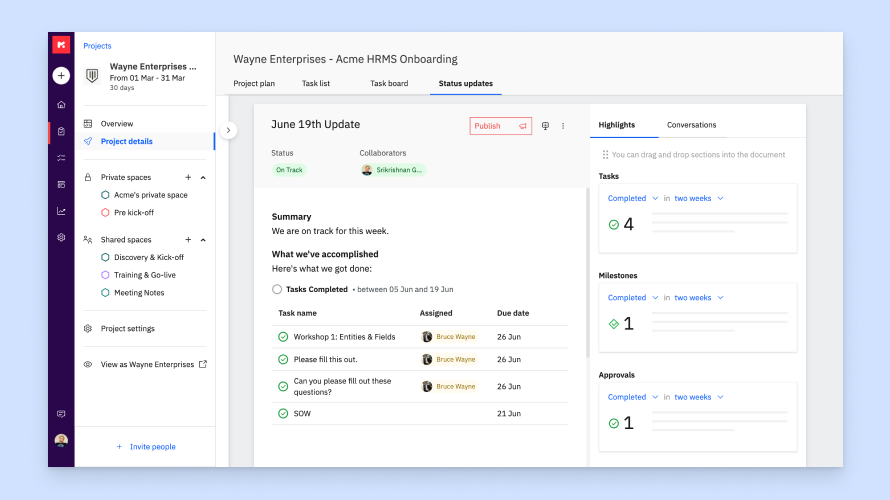Viewport: 890px width, 500px height.
Task: Toggle check mark for SOW task
Action: tap(283, 413)
